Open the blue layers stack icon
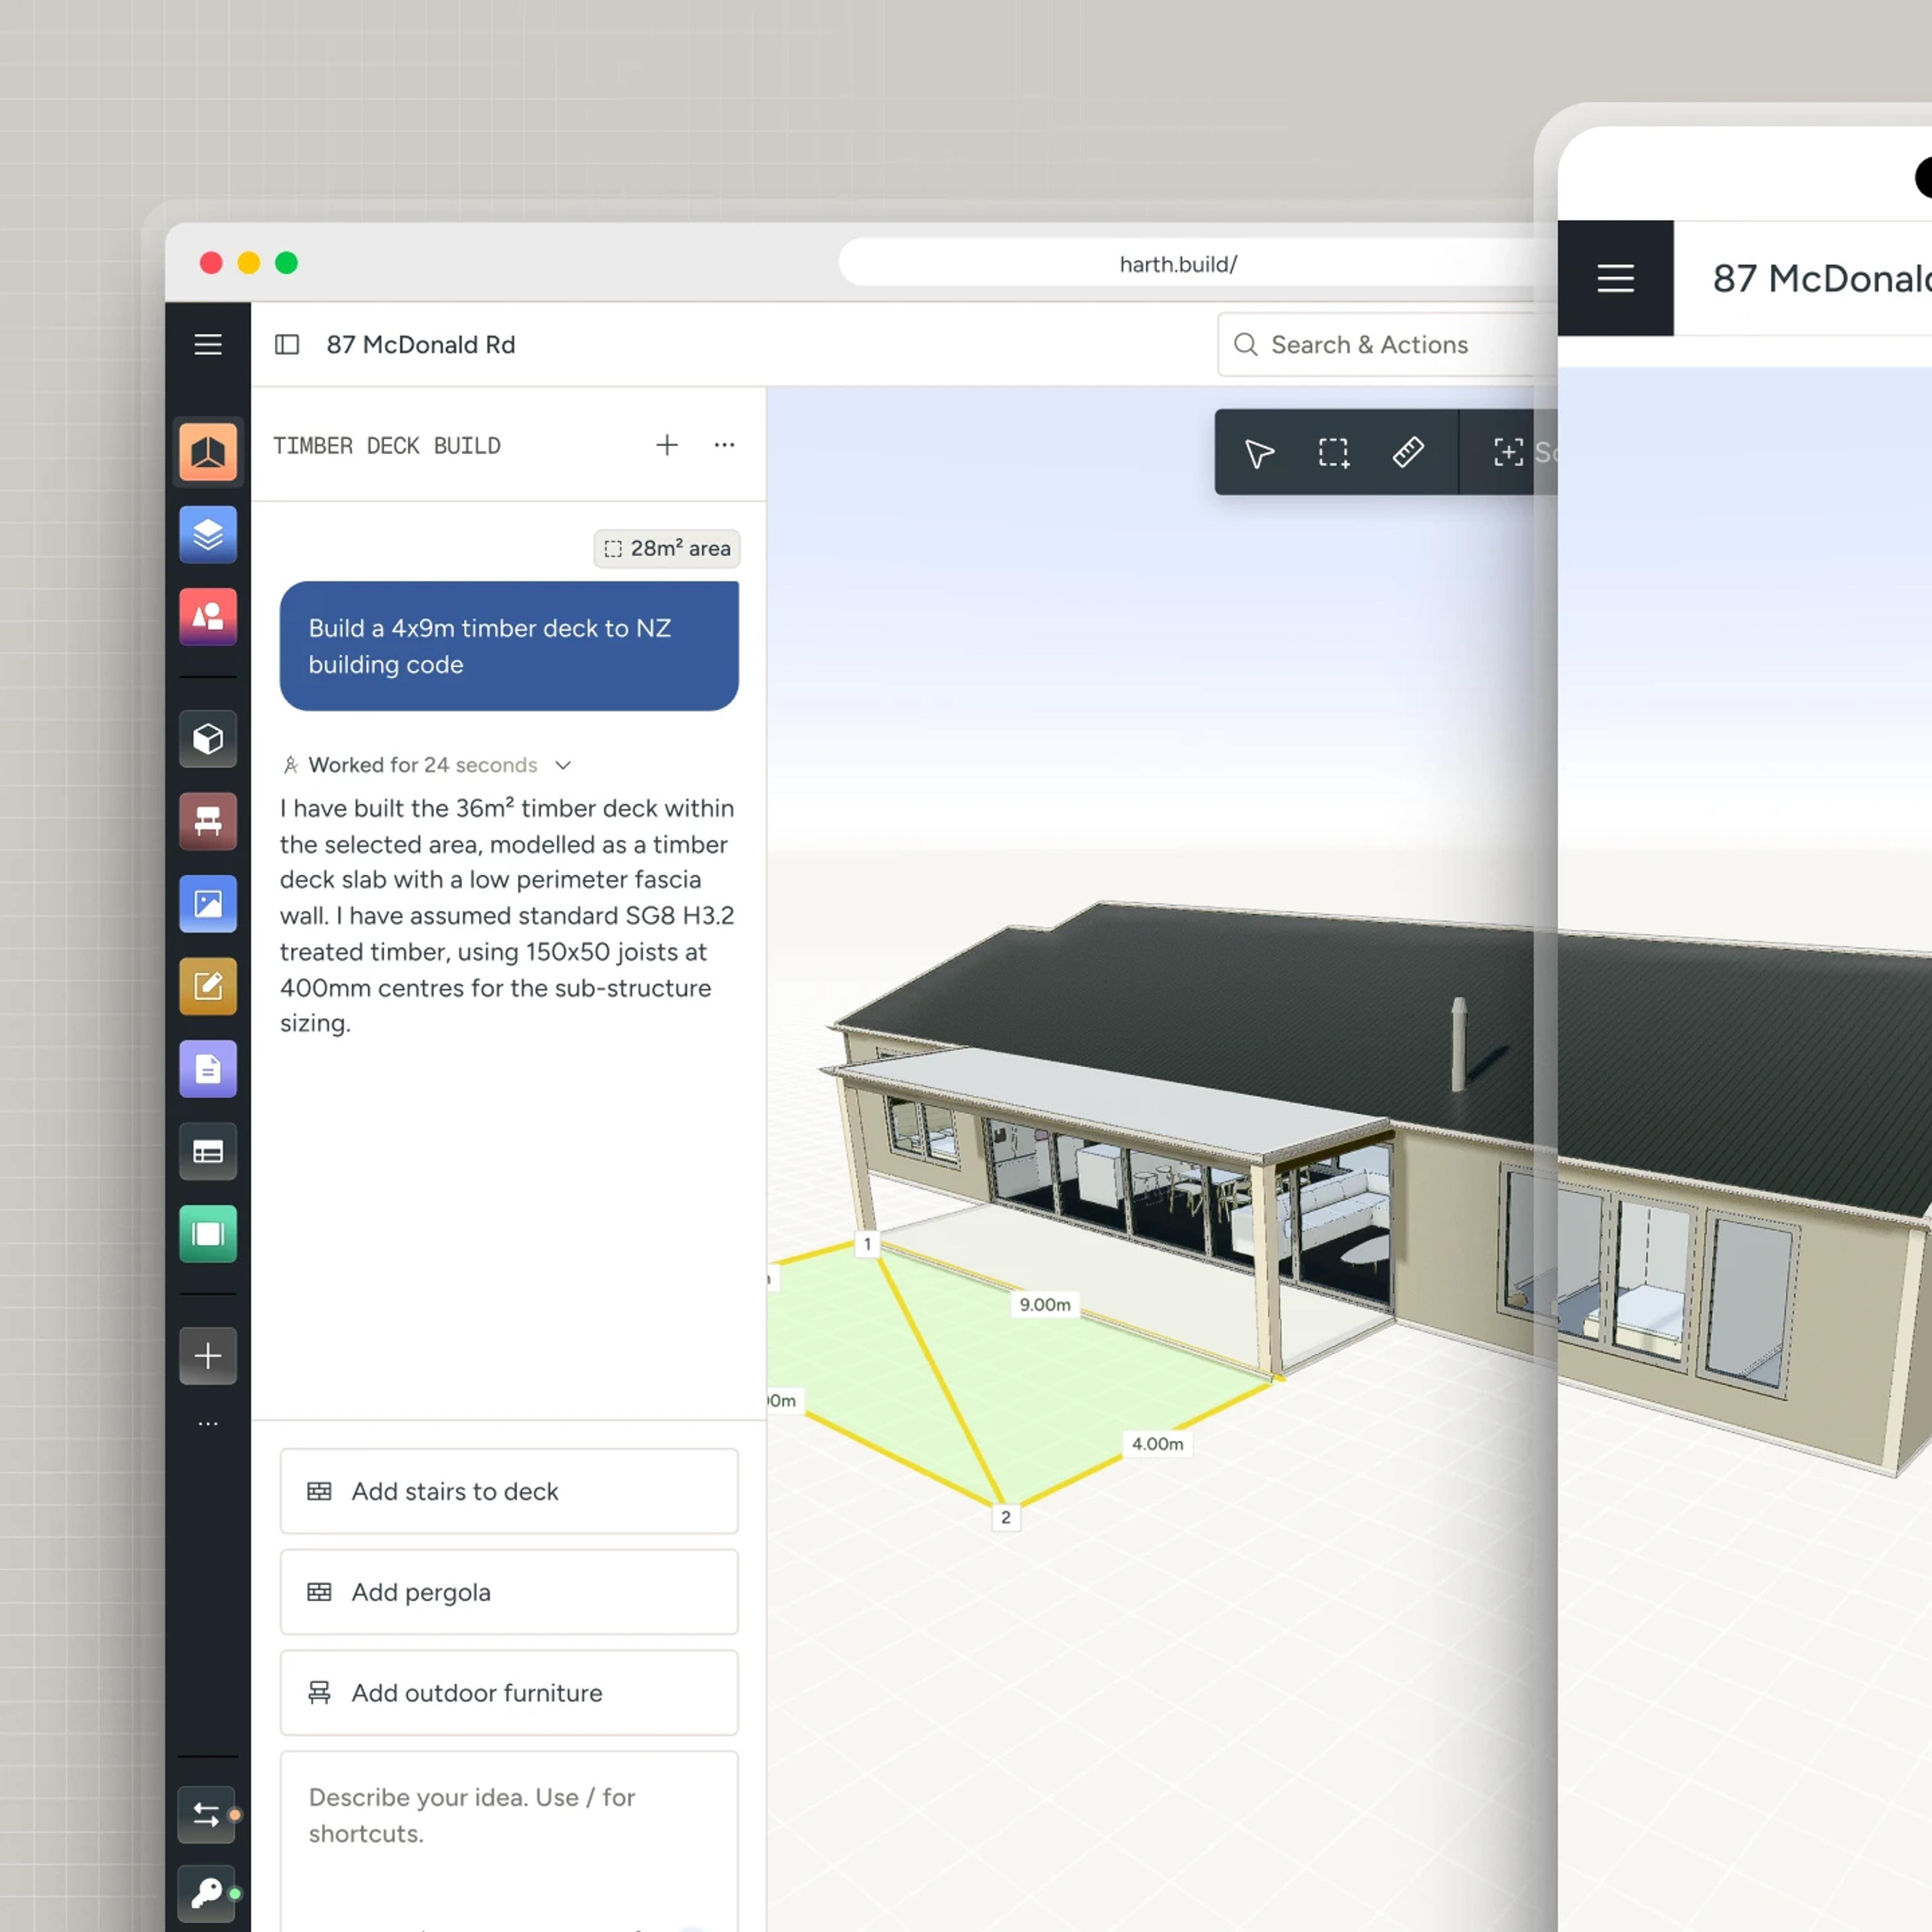 pos(208,535)
